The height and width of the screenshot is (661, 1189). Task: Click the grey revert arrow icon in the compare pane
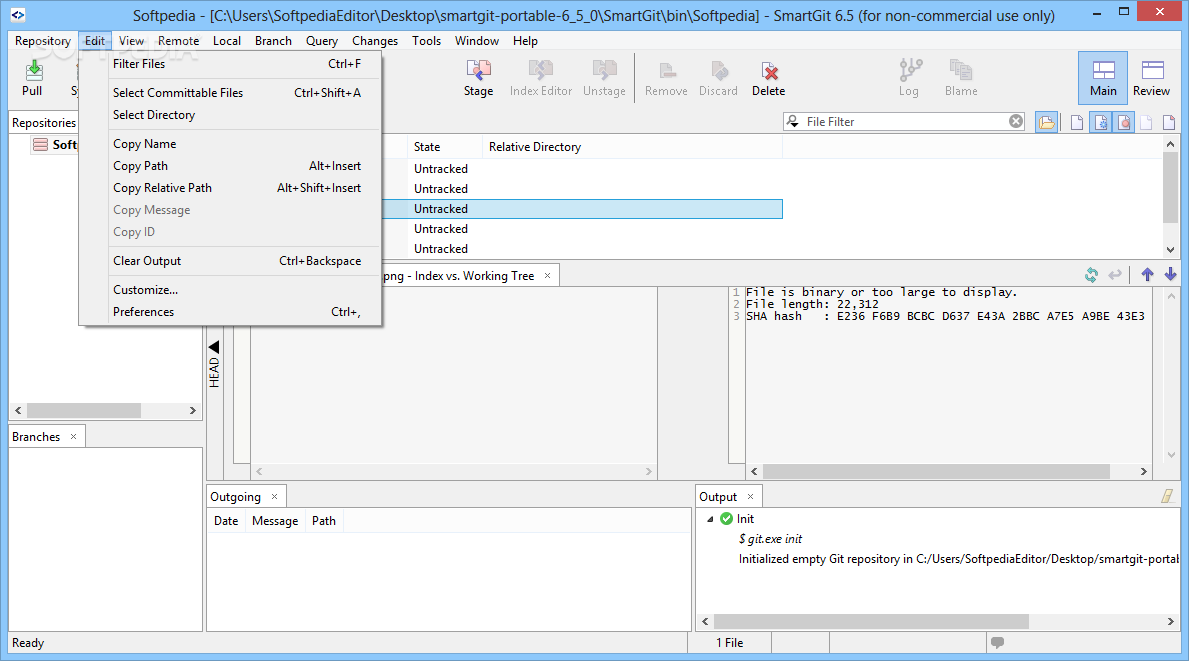point(1115,275)
